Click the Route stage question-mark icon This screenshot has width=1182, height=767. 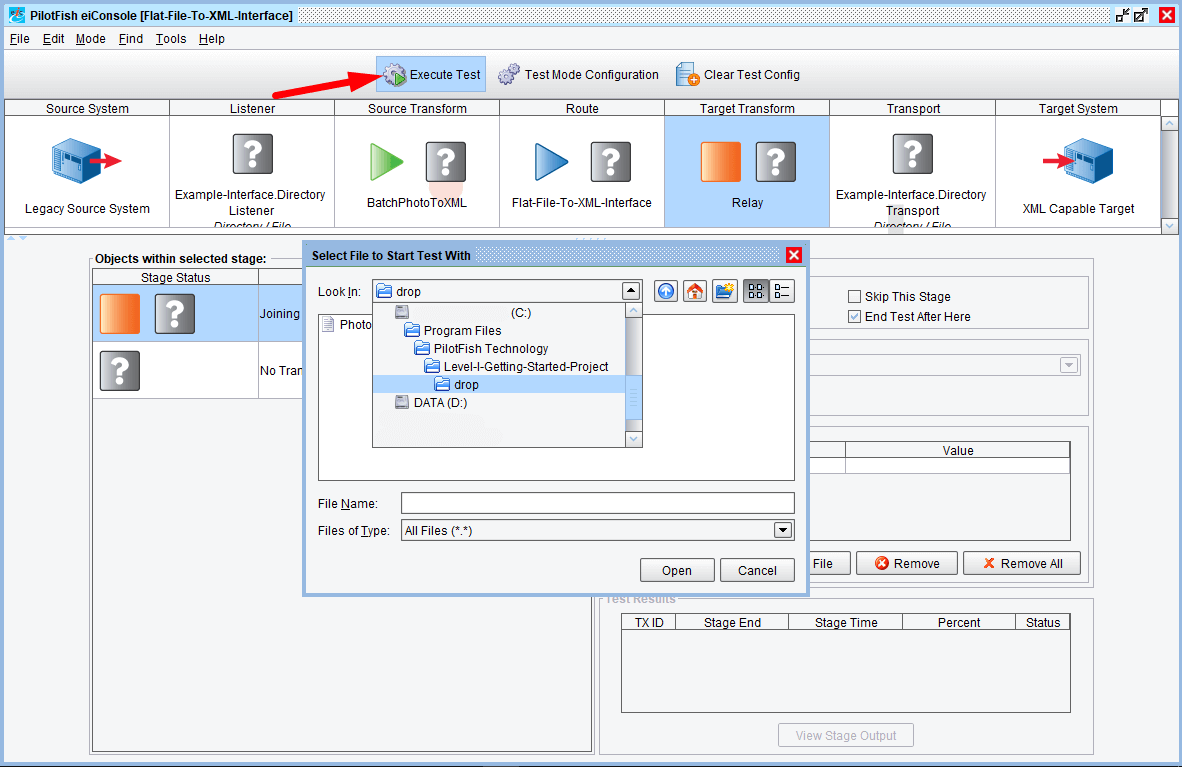click(611, 161)
